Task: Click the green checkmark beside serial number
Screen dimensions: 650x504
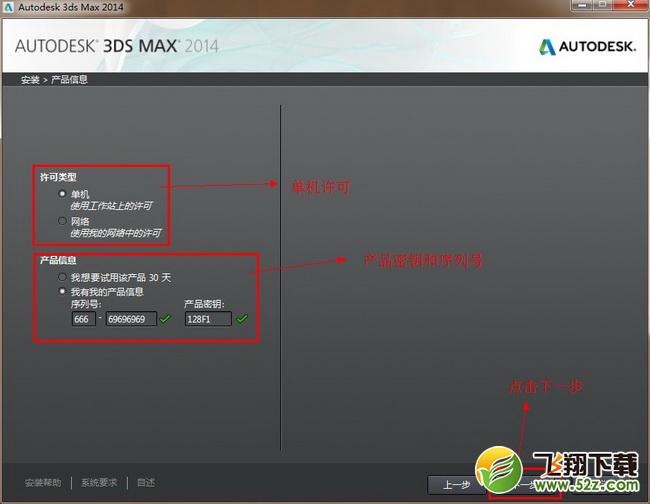Action: [x=165, y=319]
